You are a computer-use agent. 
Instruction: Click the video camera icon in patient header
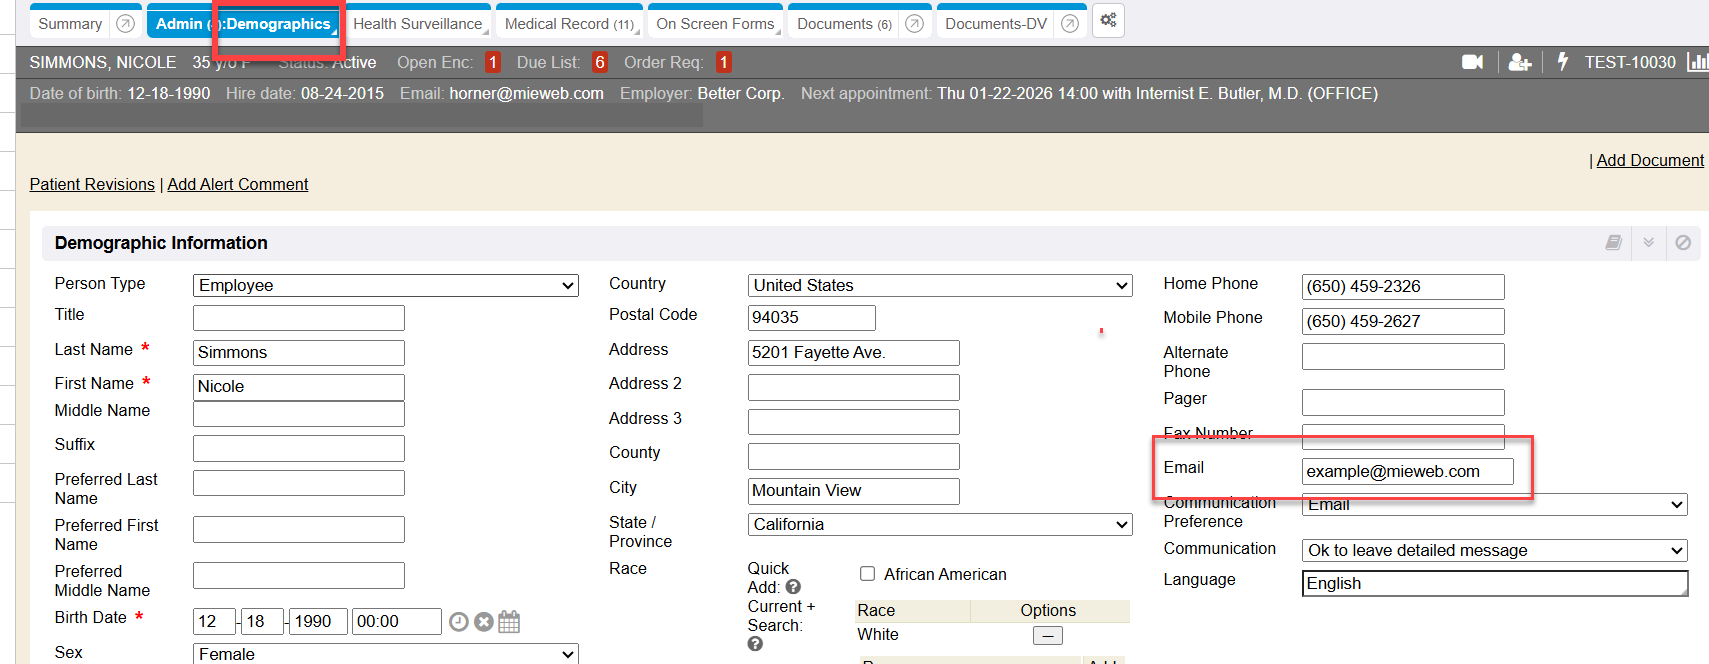pyautogui.click(x=1472, y=62)
